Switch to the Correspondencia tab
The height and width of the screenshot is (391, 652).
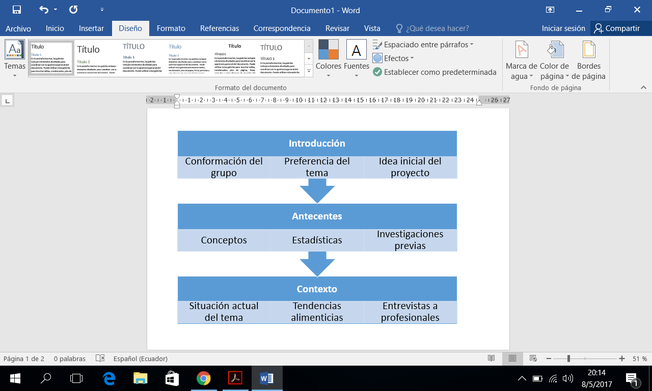[x=282, y=28]
